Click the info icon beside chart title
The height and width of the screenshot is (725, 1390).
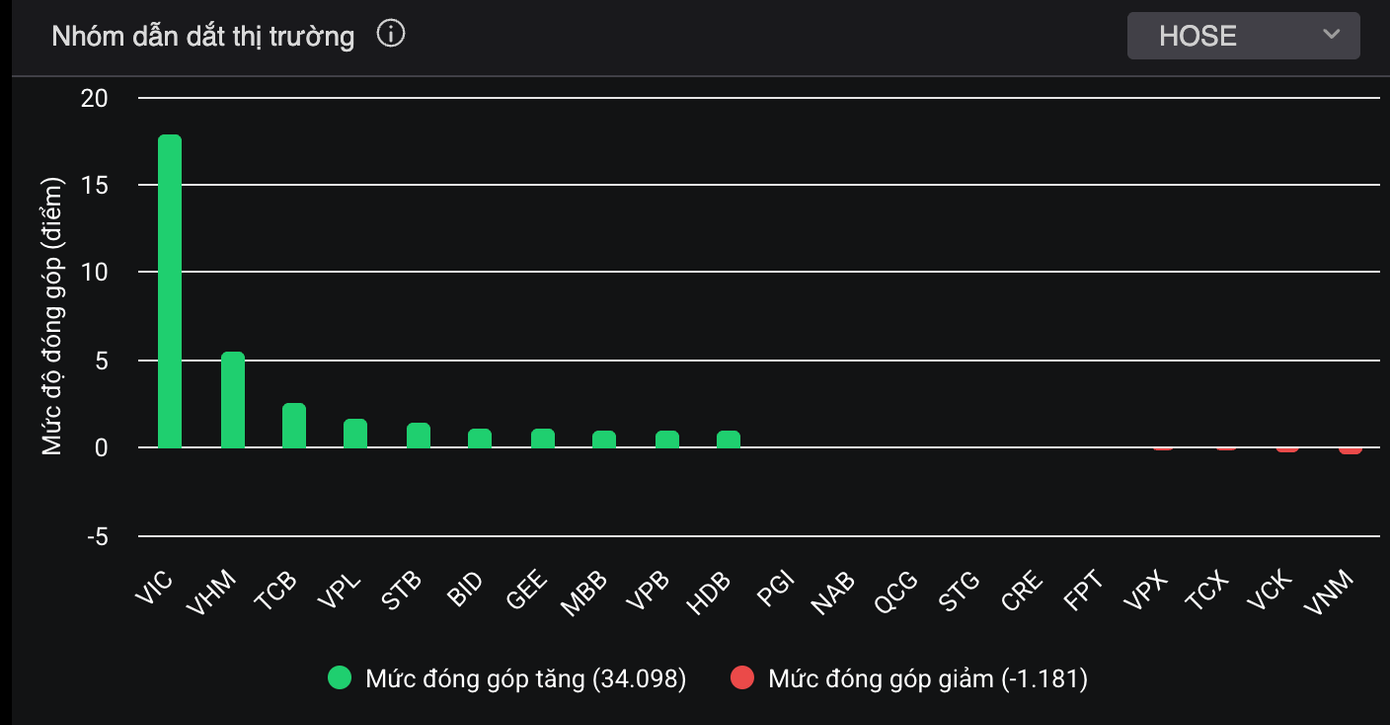click(391, 35)
